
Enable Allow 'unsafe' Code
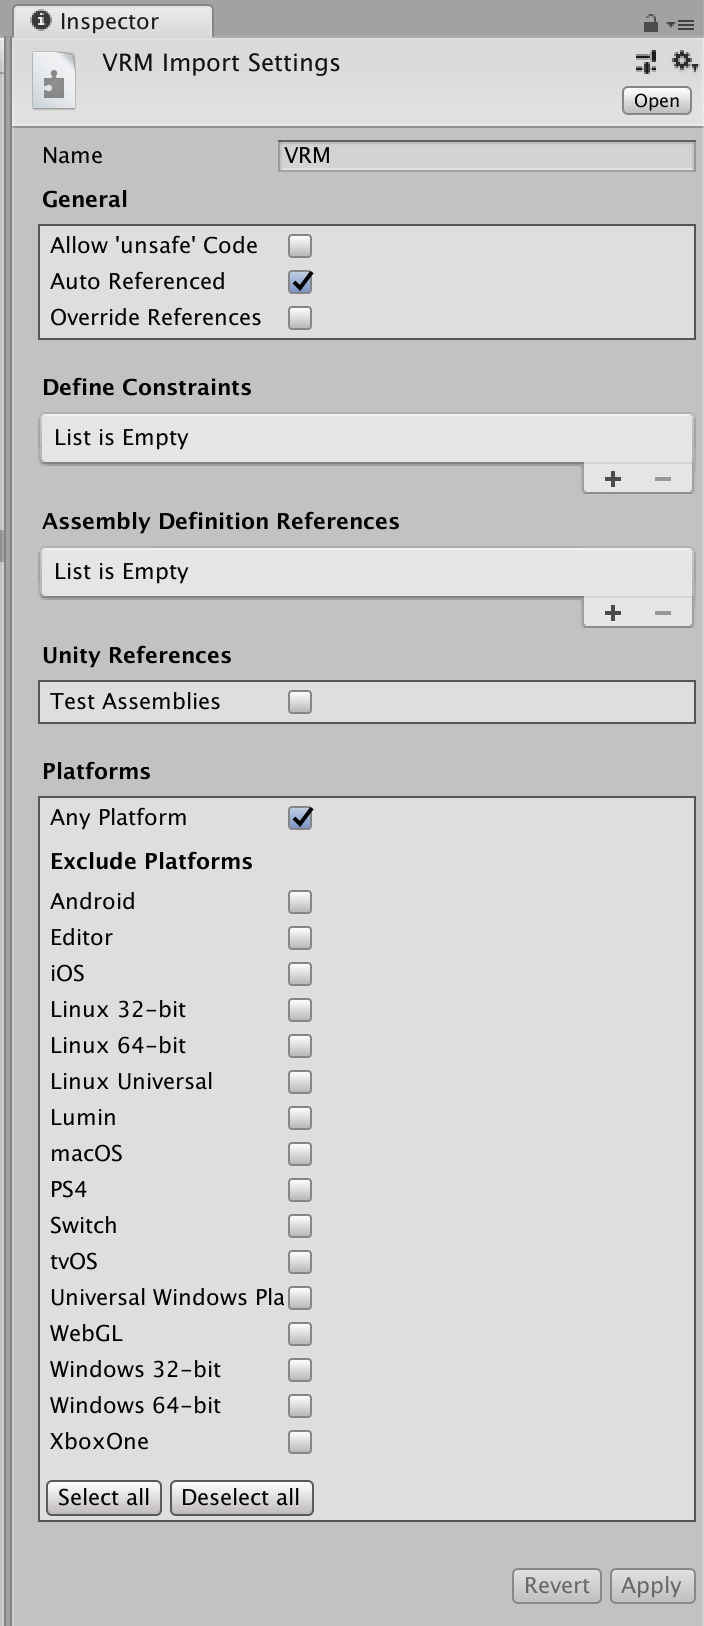[300, 245]
